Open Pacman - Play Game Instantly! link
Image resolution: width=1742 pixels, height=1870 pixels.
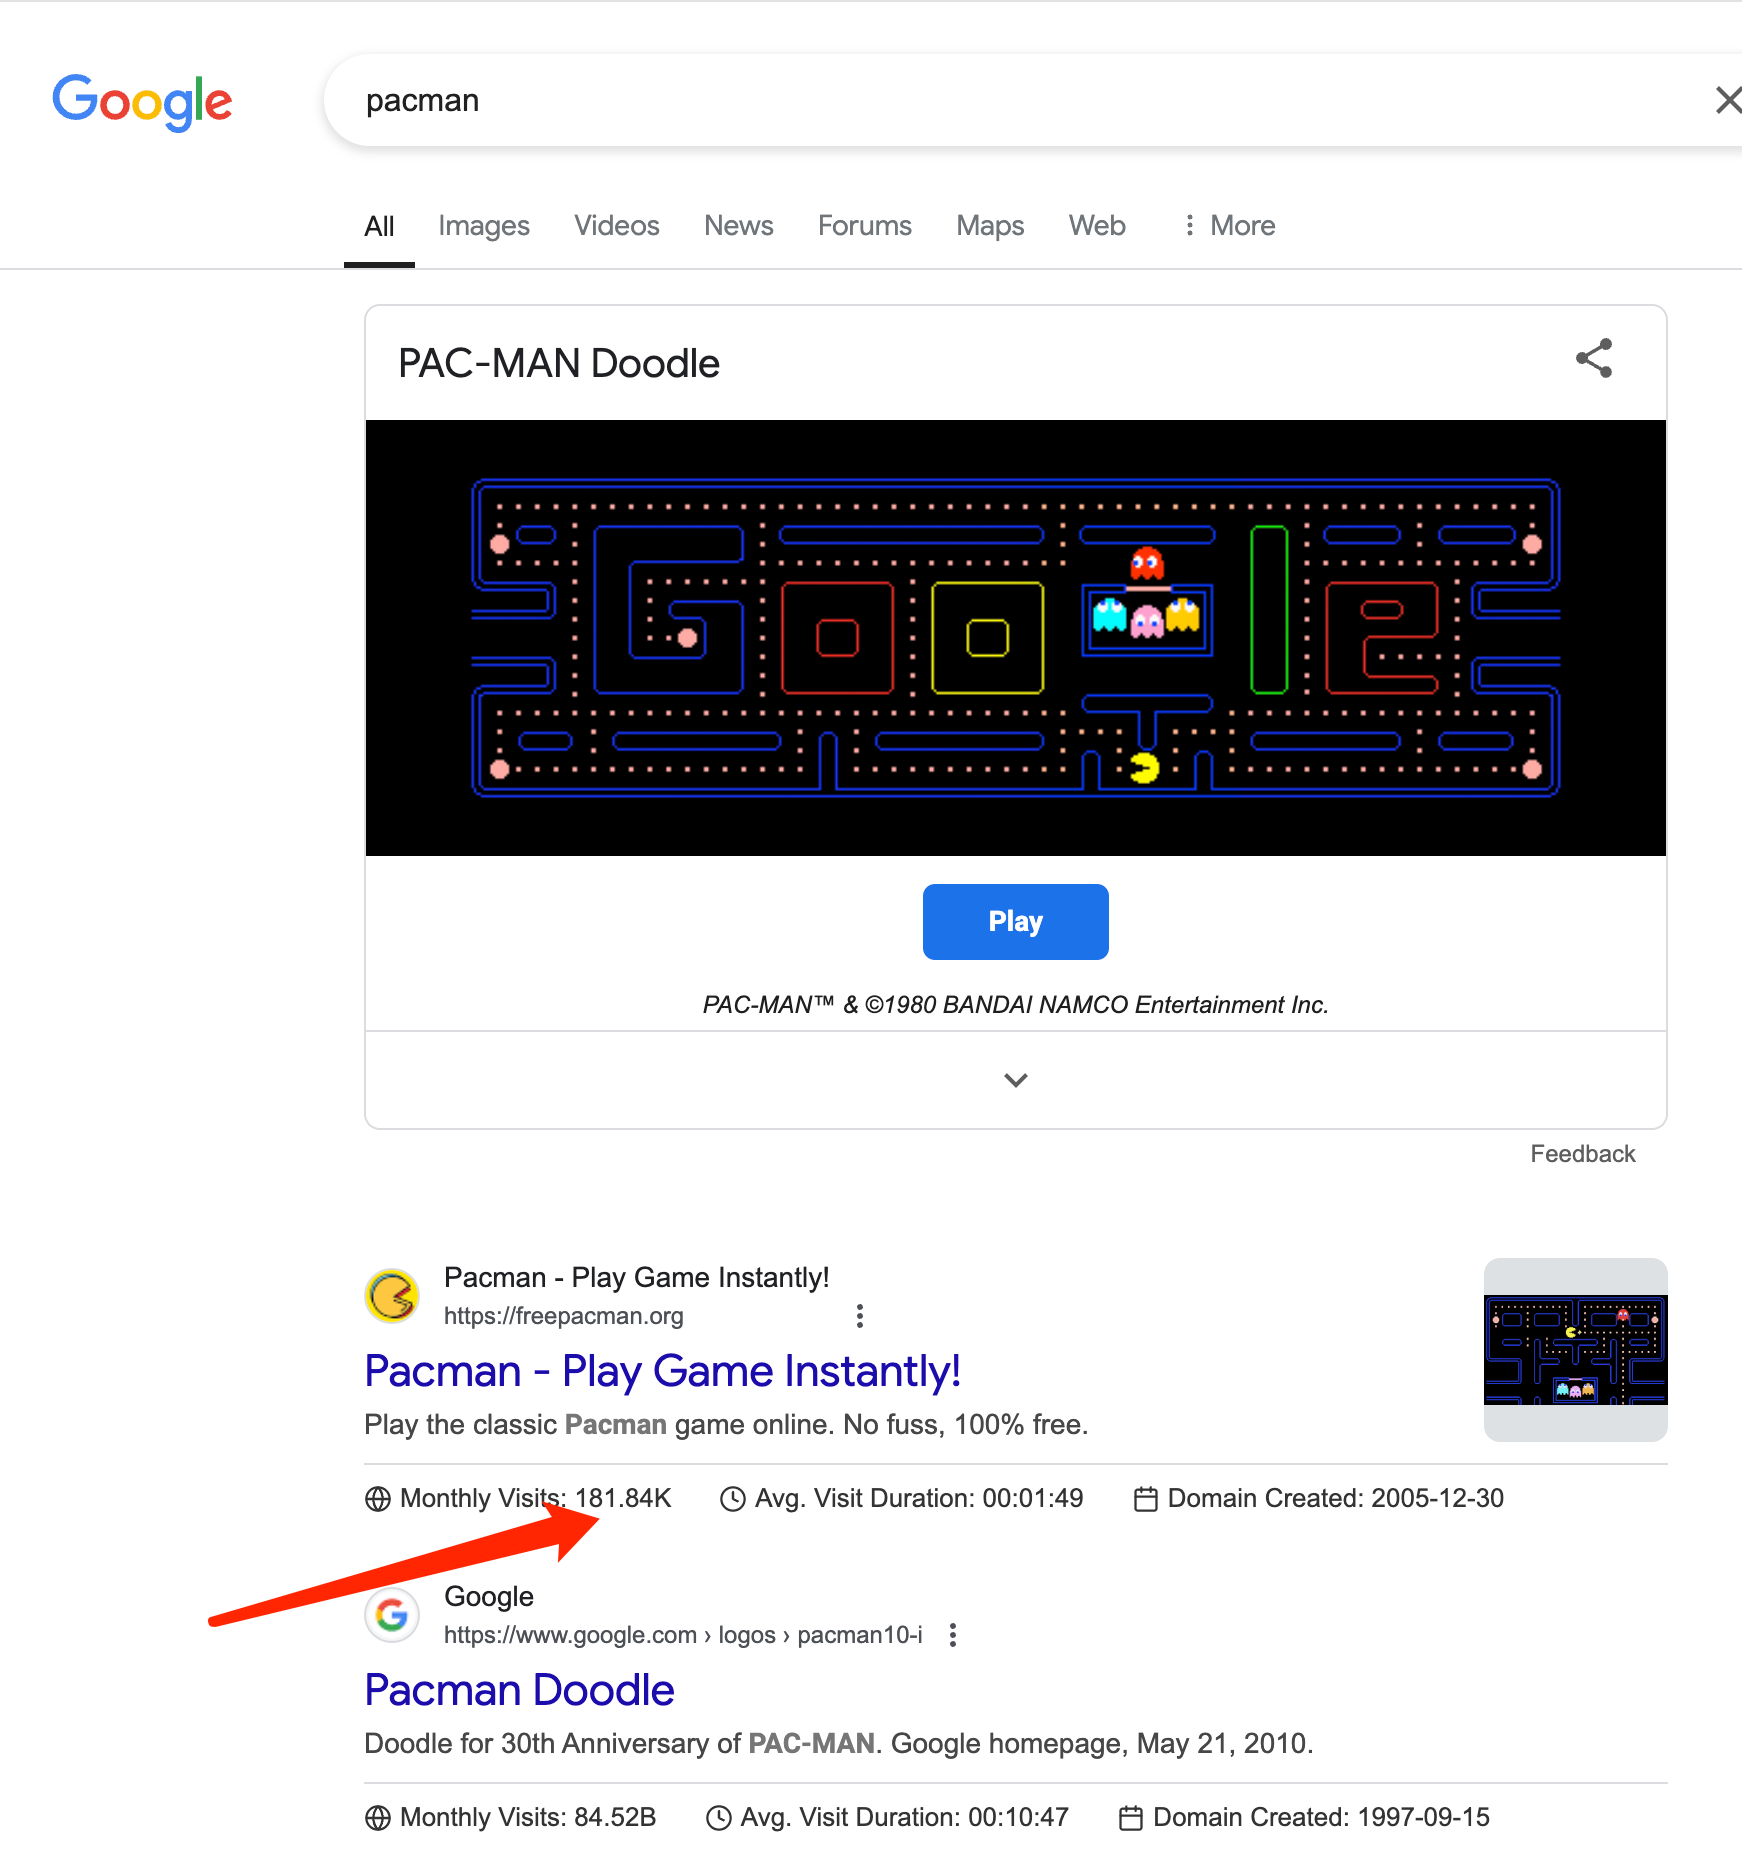tap(662, 1371)
